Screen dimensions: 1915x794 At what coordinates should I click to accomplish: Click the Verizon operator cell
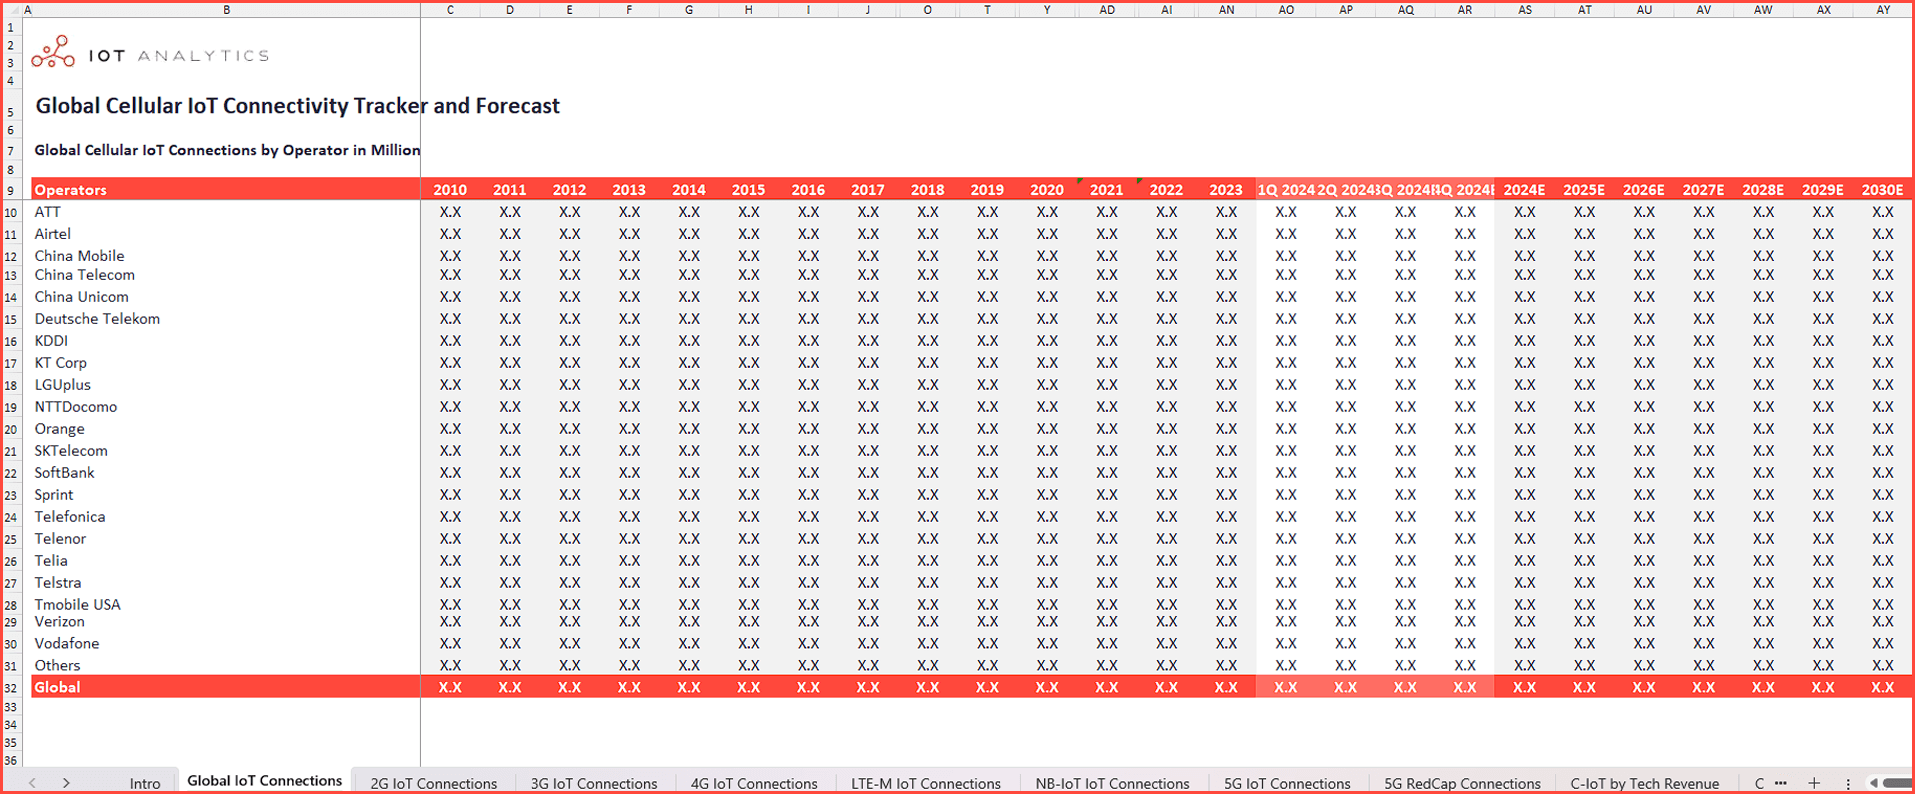[226, 622]
